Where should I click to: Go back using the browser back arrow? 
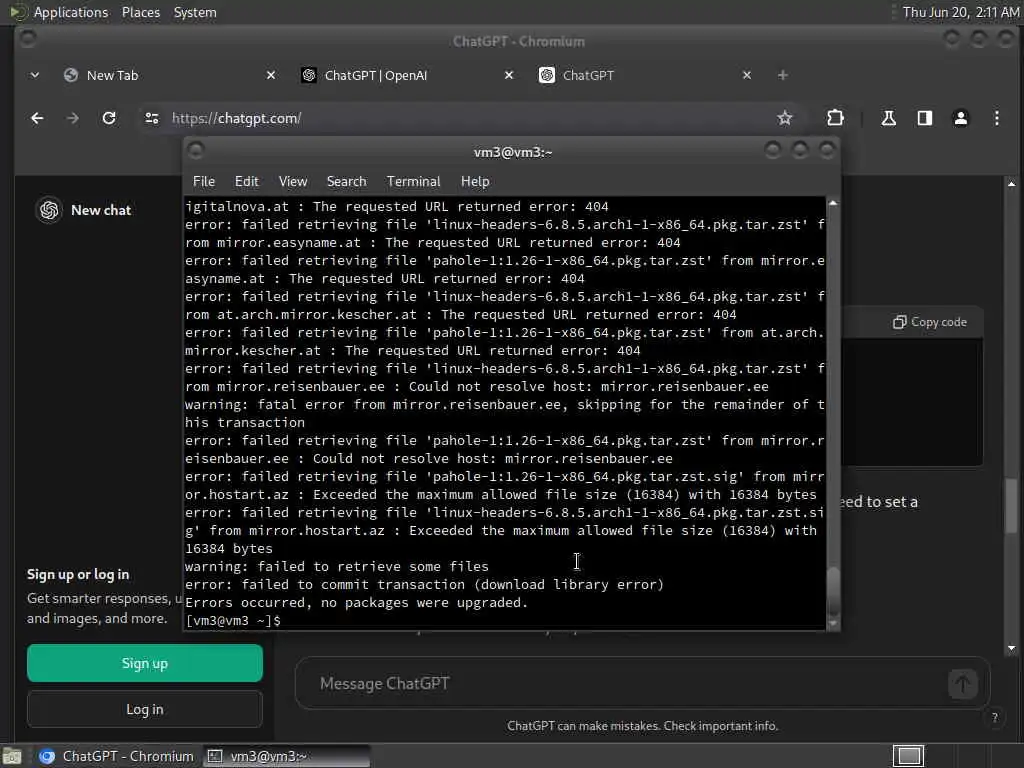(37, 118)
